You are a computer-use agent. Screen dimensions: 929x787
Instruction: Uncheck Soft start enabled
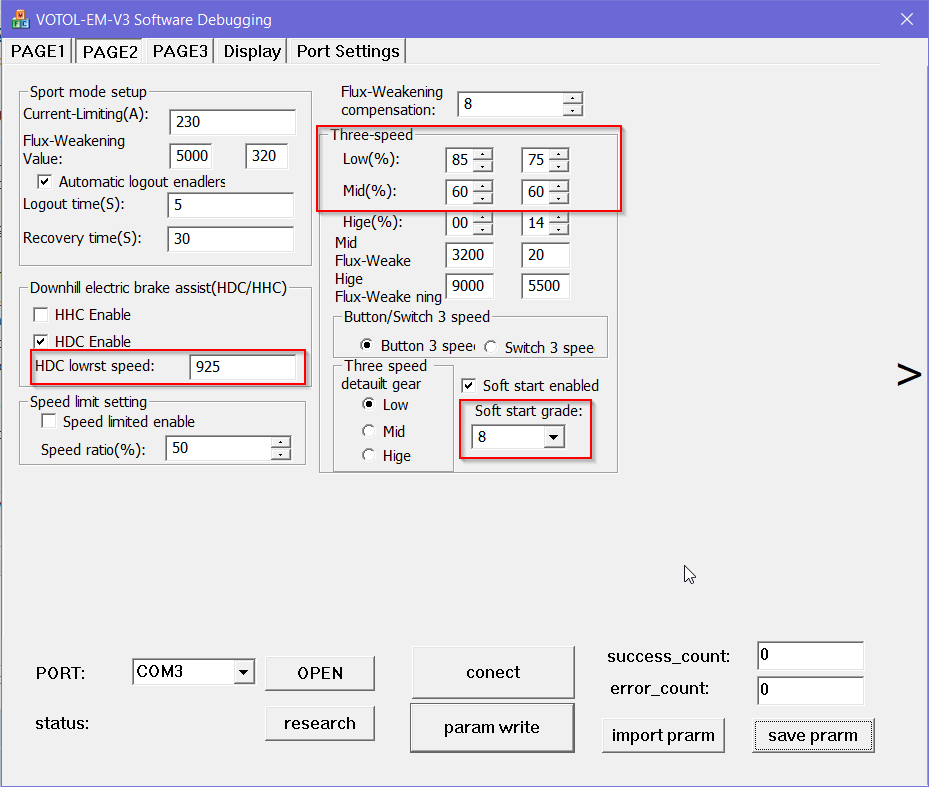(x=468, y=386)
